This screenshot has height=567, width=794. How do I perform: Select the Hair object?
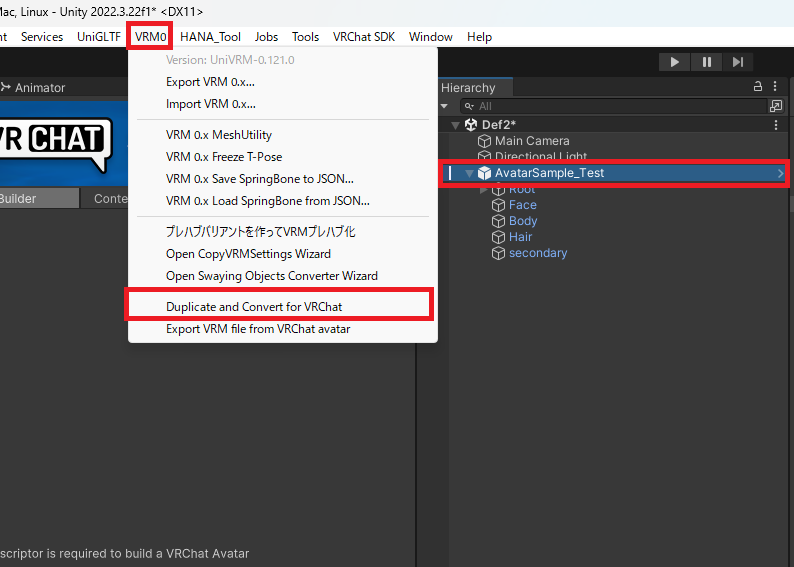coord(521,237)
